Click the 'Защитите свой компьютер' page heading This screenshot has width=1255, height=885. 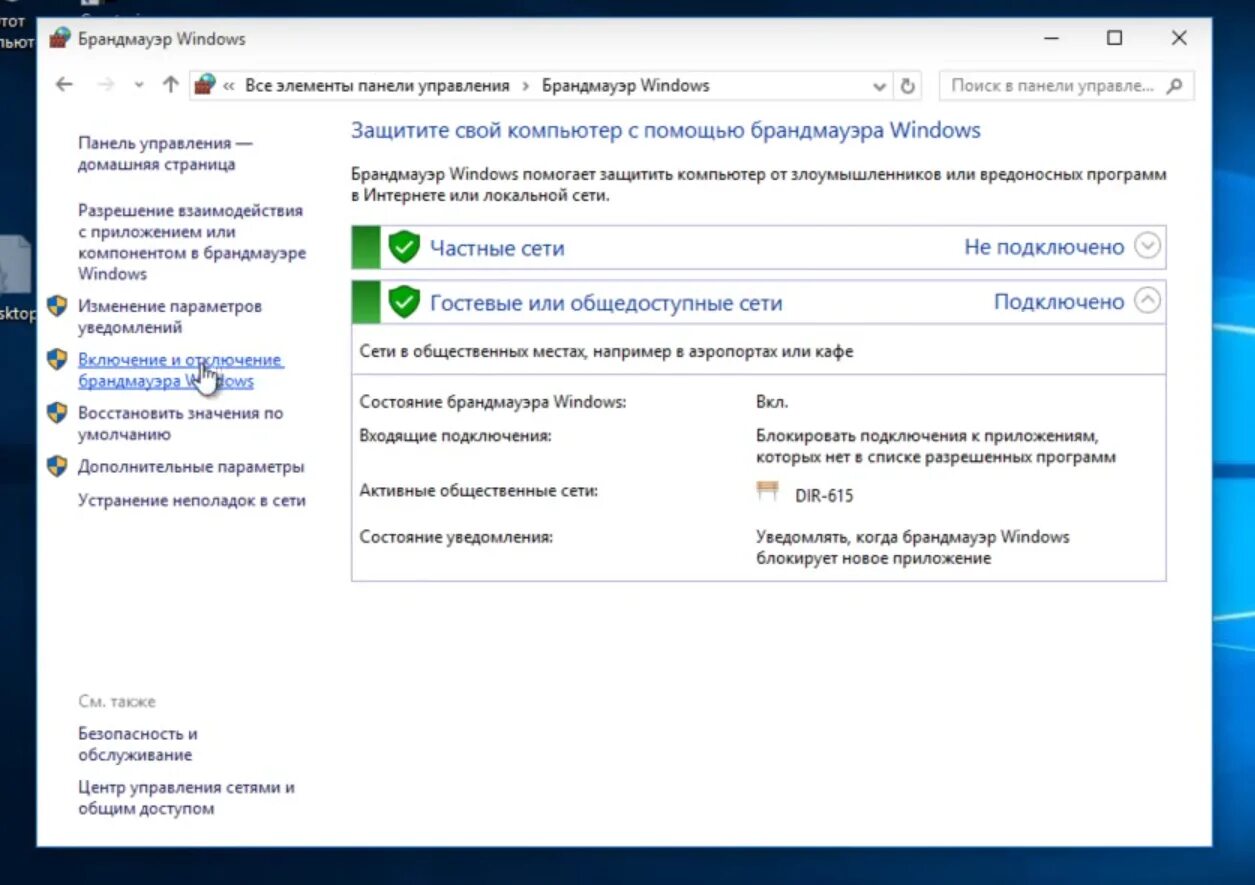coord(666,131)
